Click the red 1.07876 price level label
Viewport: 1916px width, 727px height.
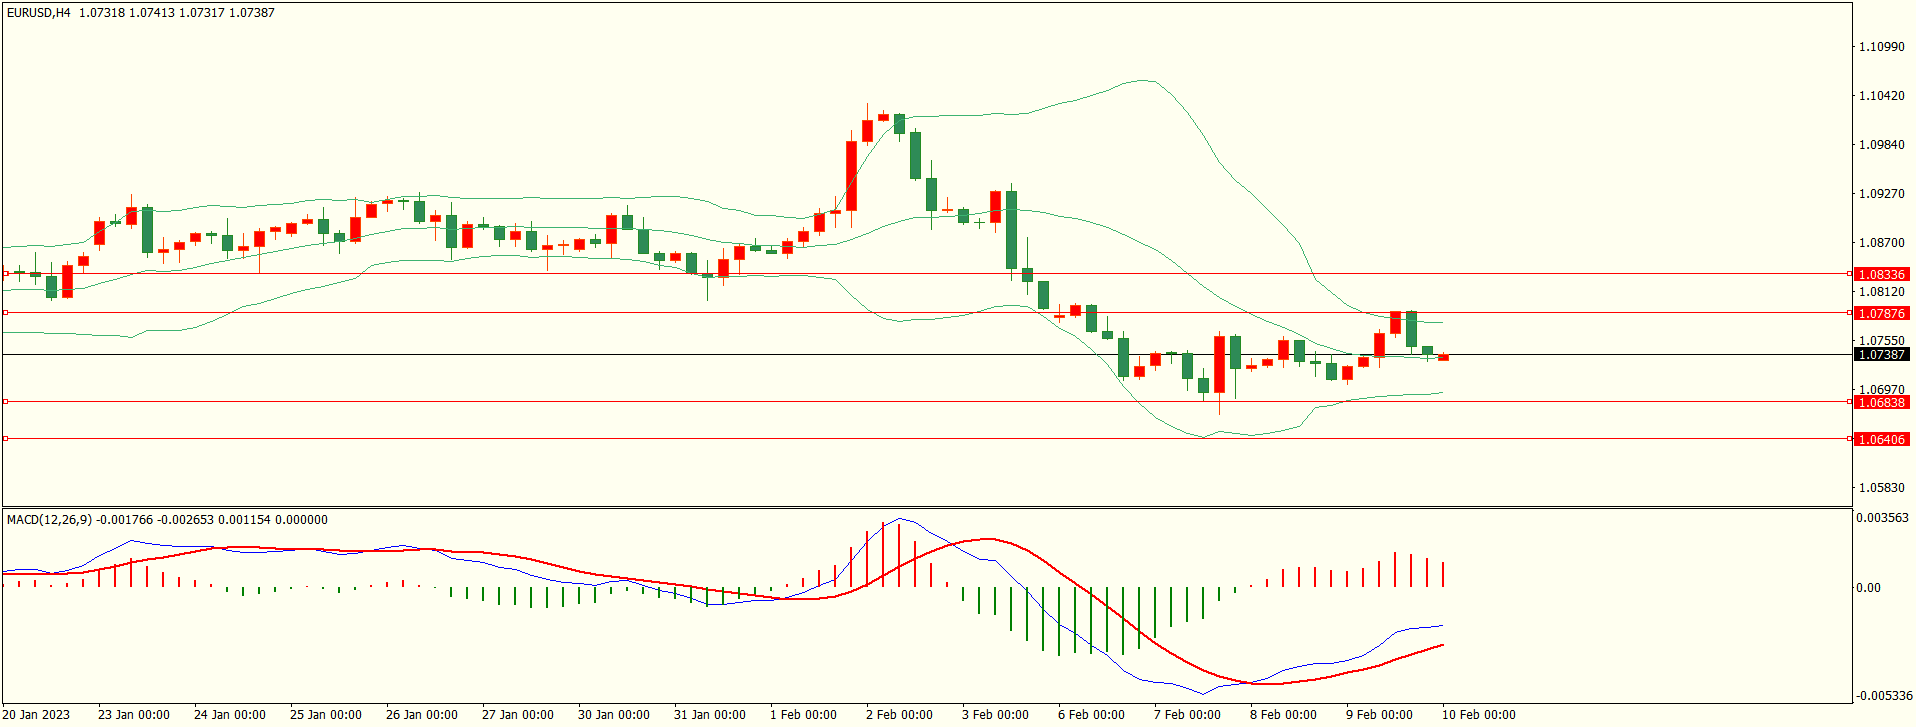pyautogui.click(x=1881, y=313)
